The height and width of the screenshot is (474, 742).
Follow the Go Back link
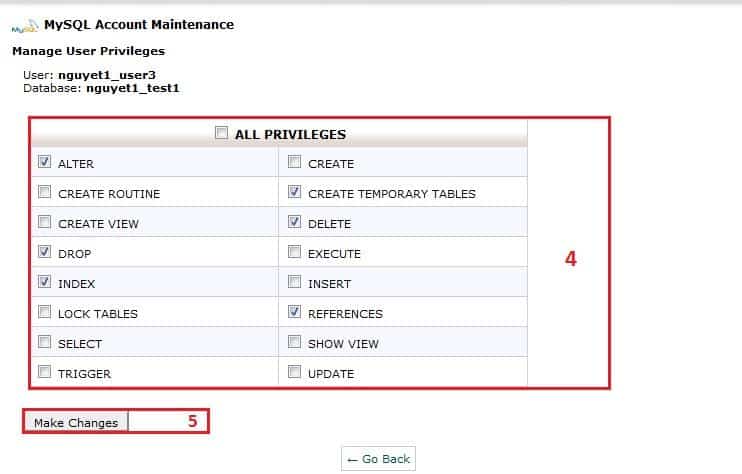(378, 458)
